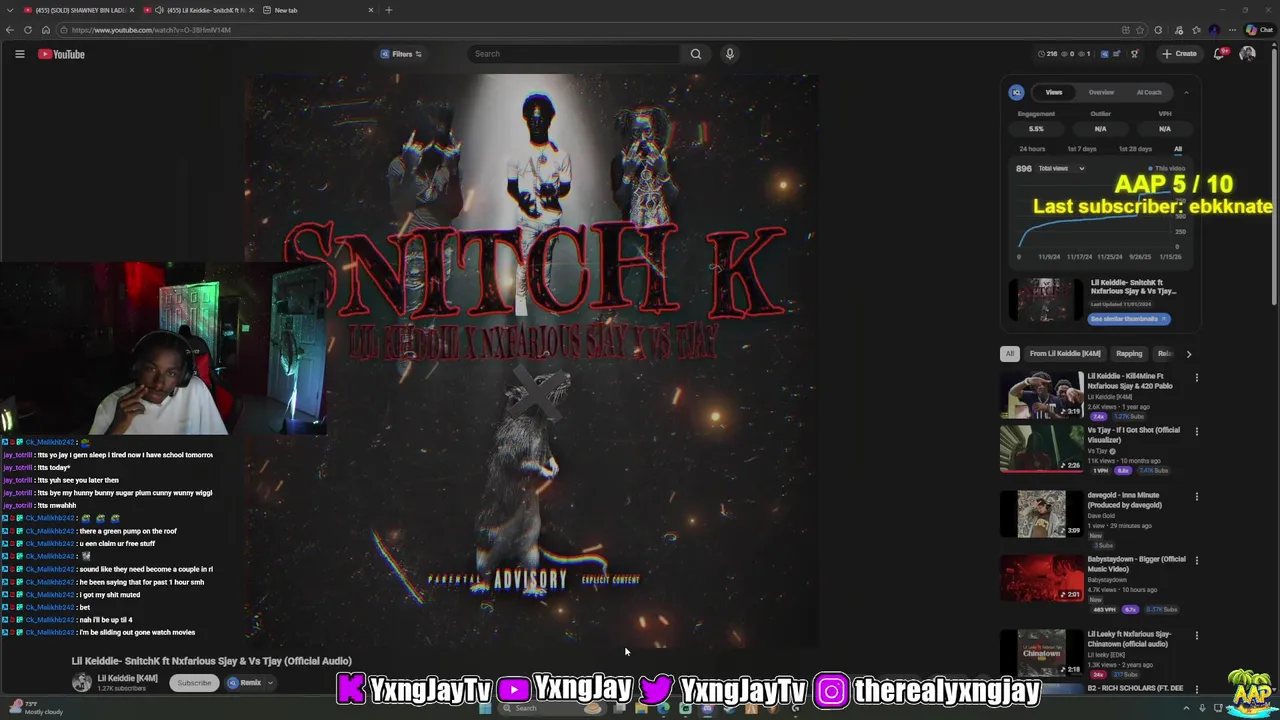Go to the YouTube home logo
The width and height of the screenshot is (1280, 720).
[62, 54]
